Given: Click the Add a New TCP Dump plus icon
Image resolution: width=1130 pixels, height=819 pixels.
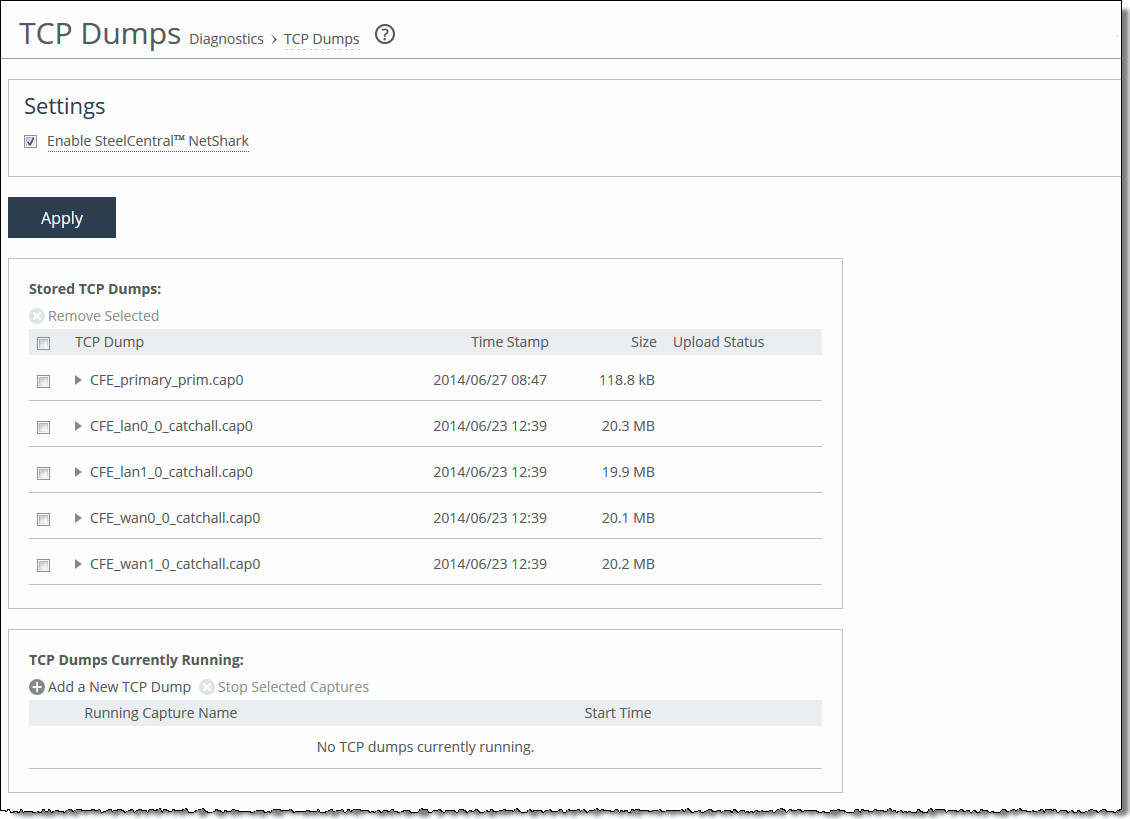Looking at the screenshot, I should [x=37, y=687].
